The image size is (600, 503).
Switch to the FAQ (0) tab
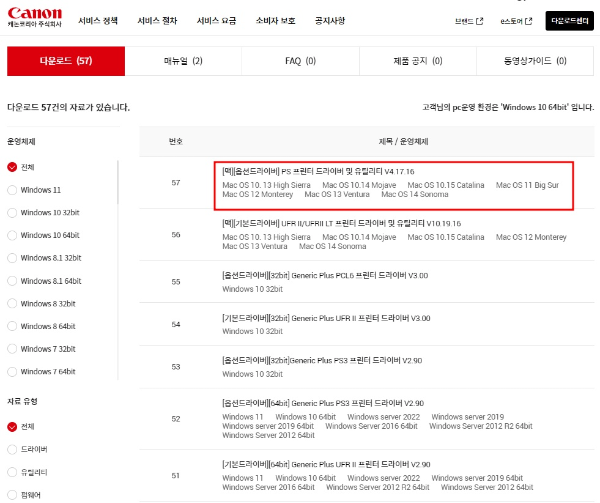(300, 61)
